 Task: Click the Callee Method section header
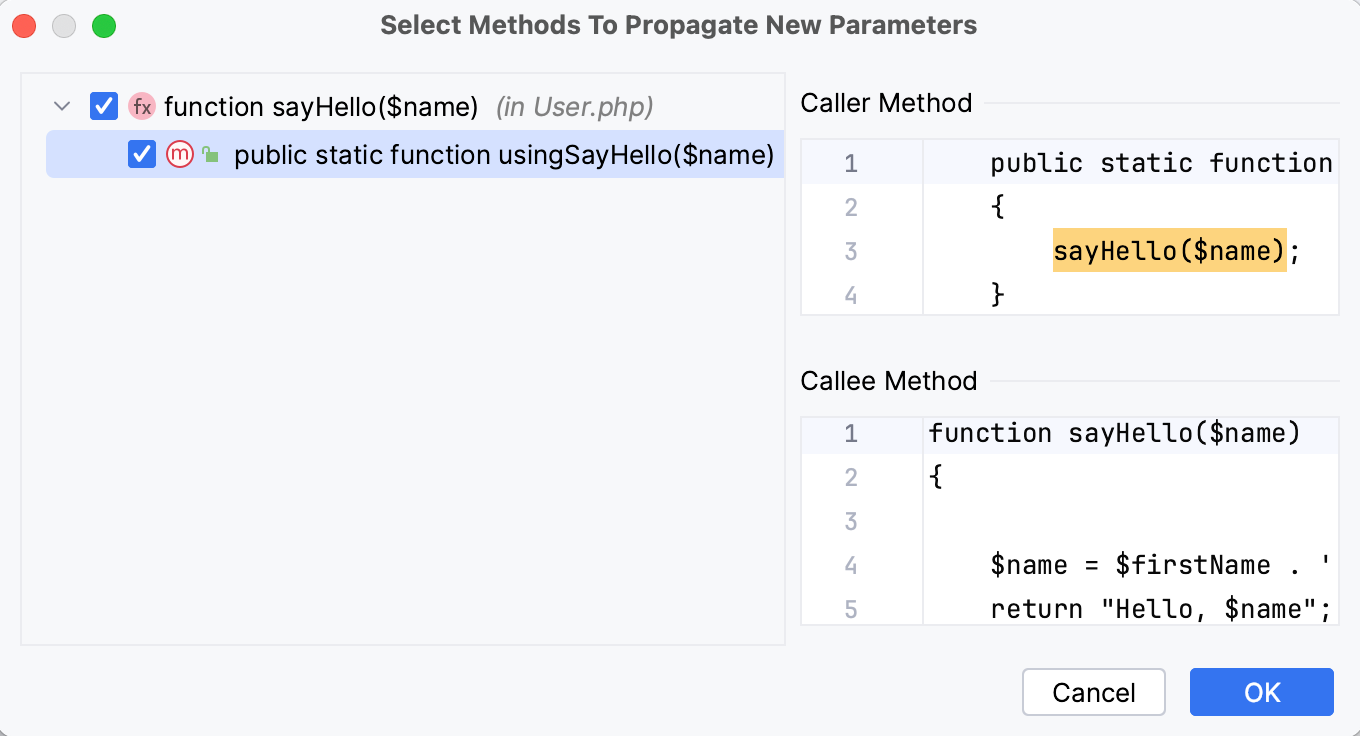point(888,381)
